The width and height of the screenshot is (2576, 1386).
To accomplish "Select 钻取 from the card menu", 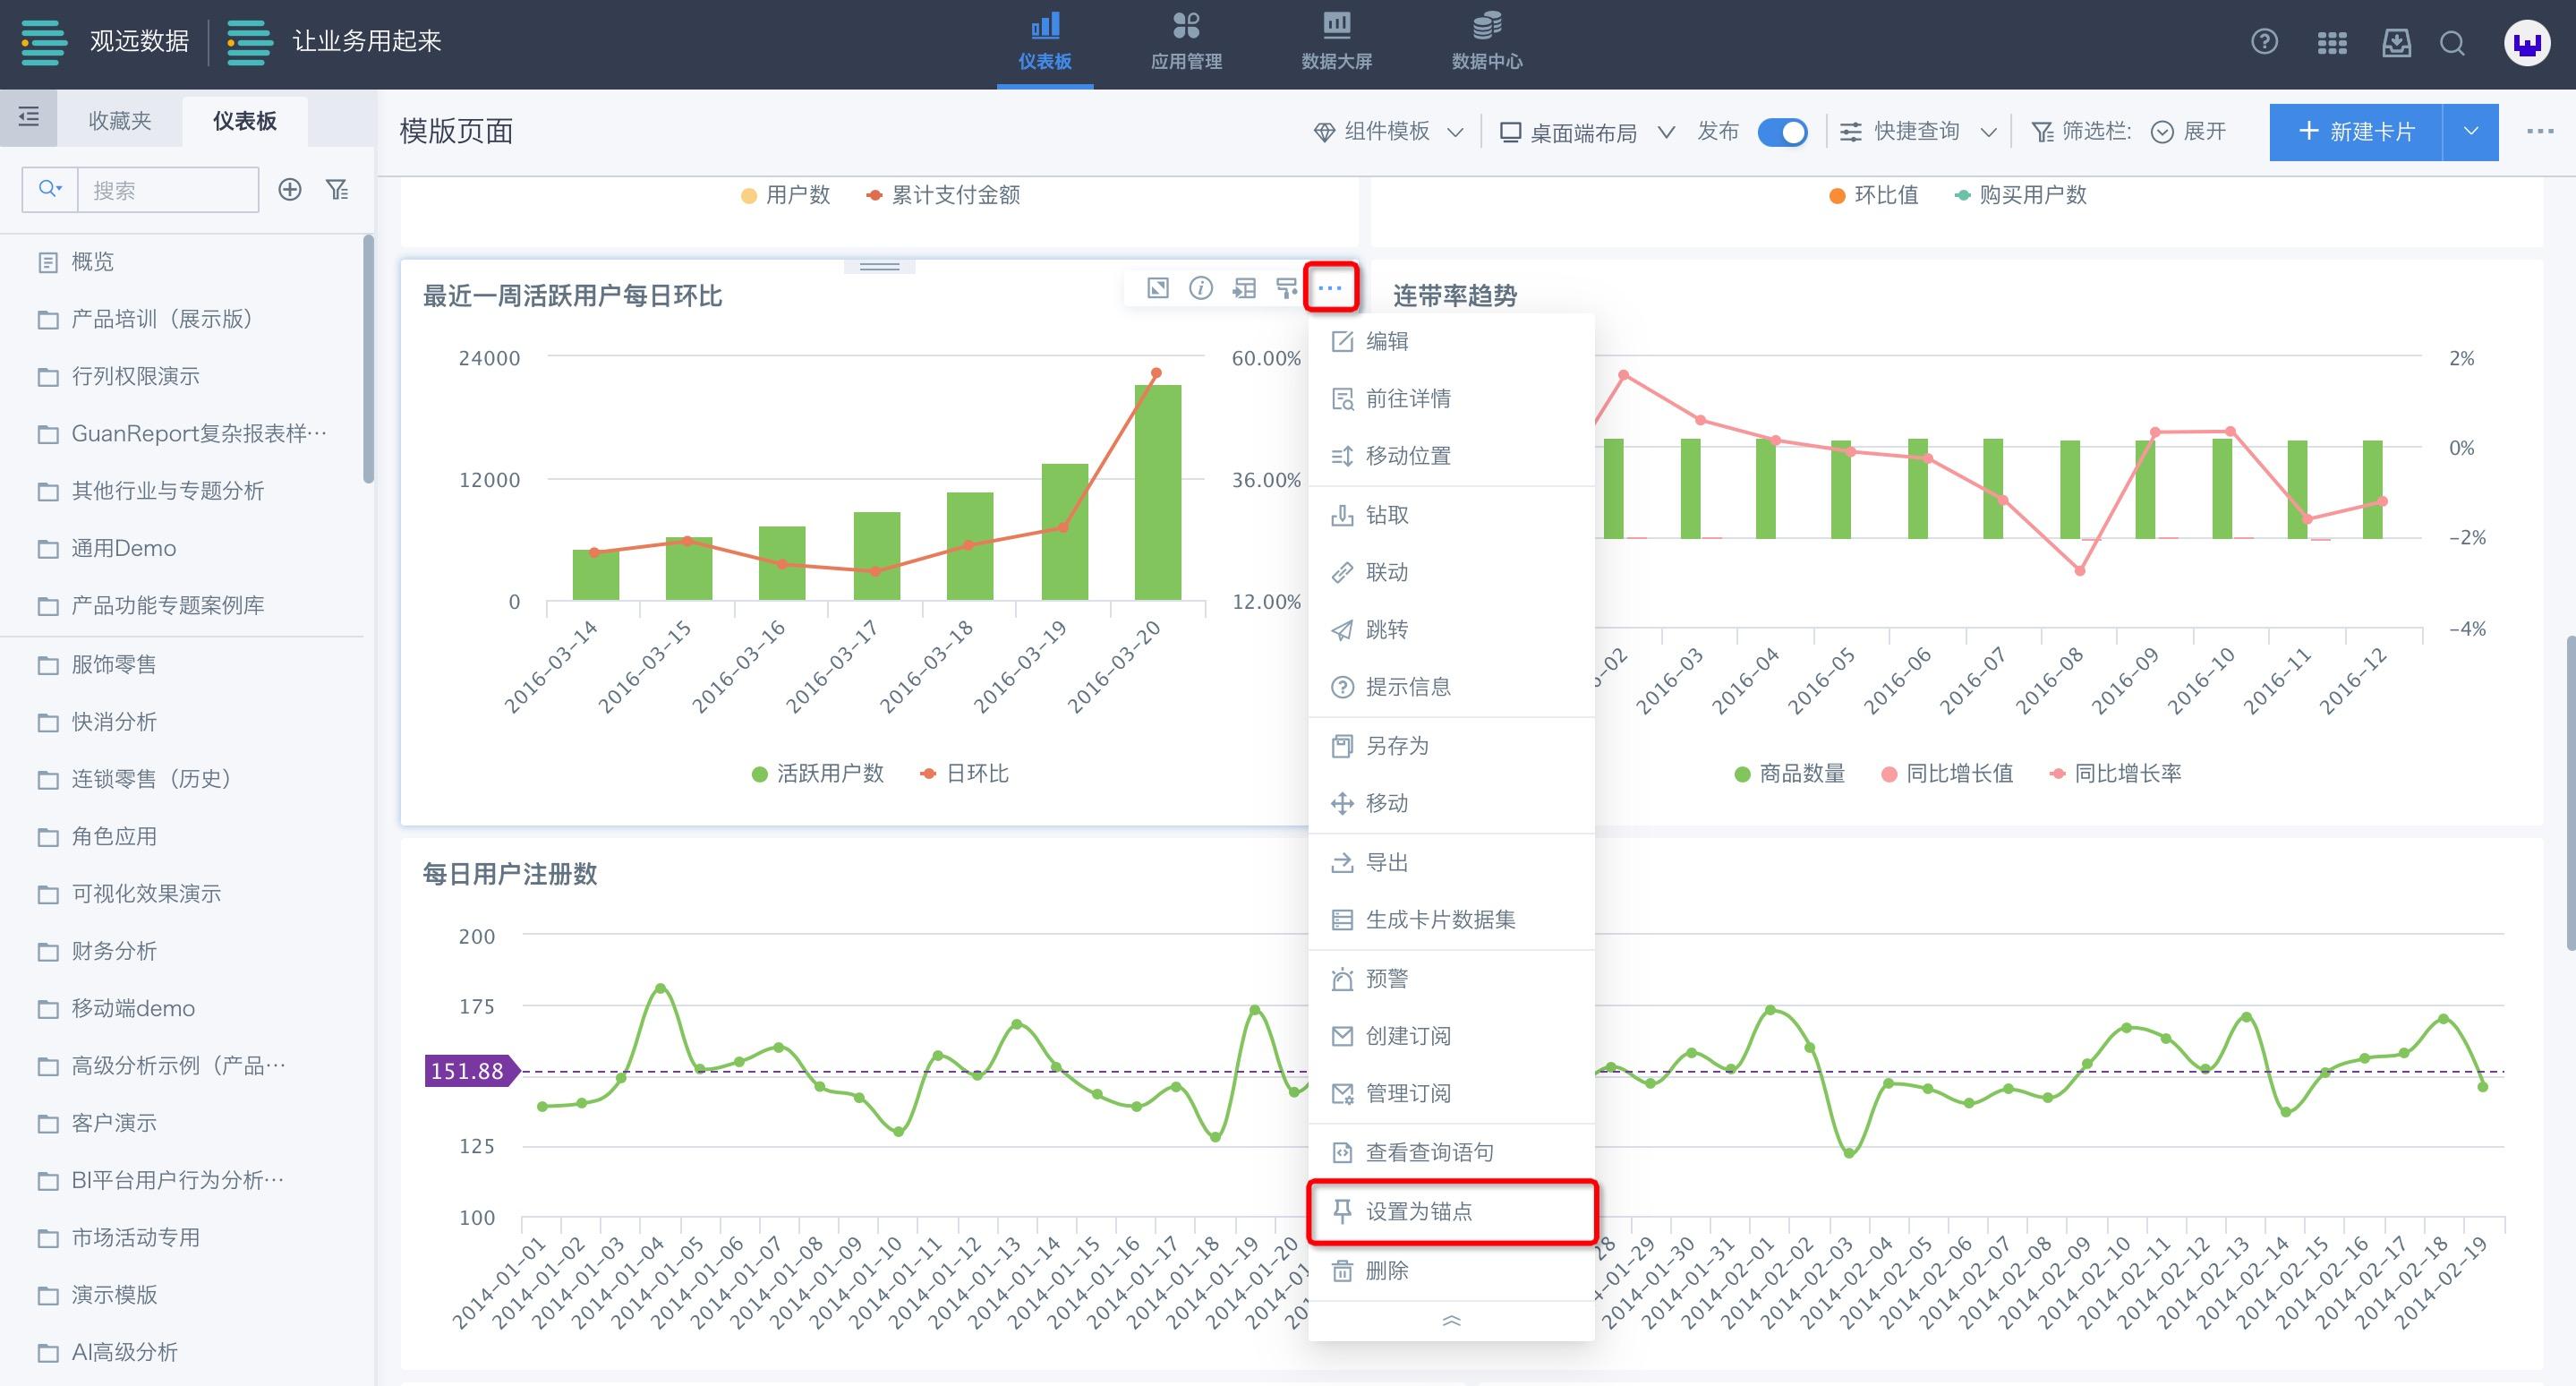I will 1451,515.
